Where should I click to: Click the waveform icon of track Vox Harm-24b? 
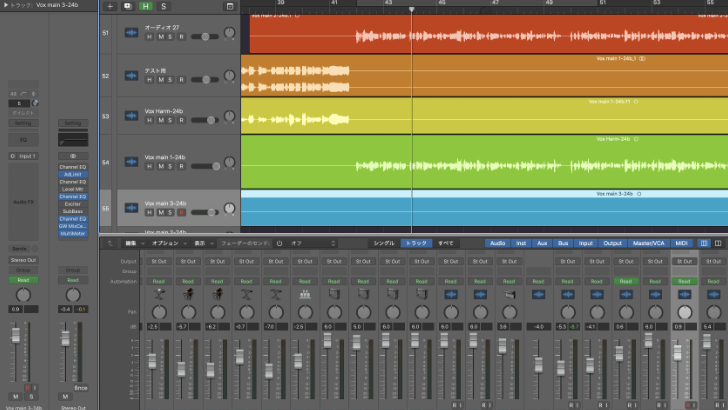click(x=131, y=116)
